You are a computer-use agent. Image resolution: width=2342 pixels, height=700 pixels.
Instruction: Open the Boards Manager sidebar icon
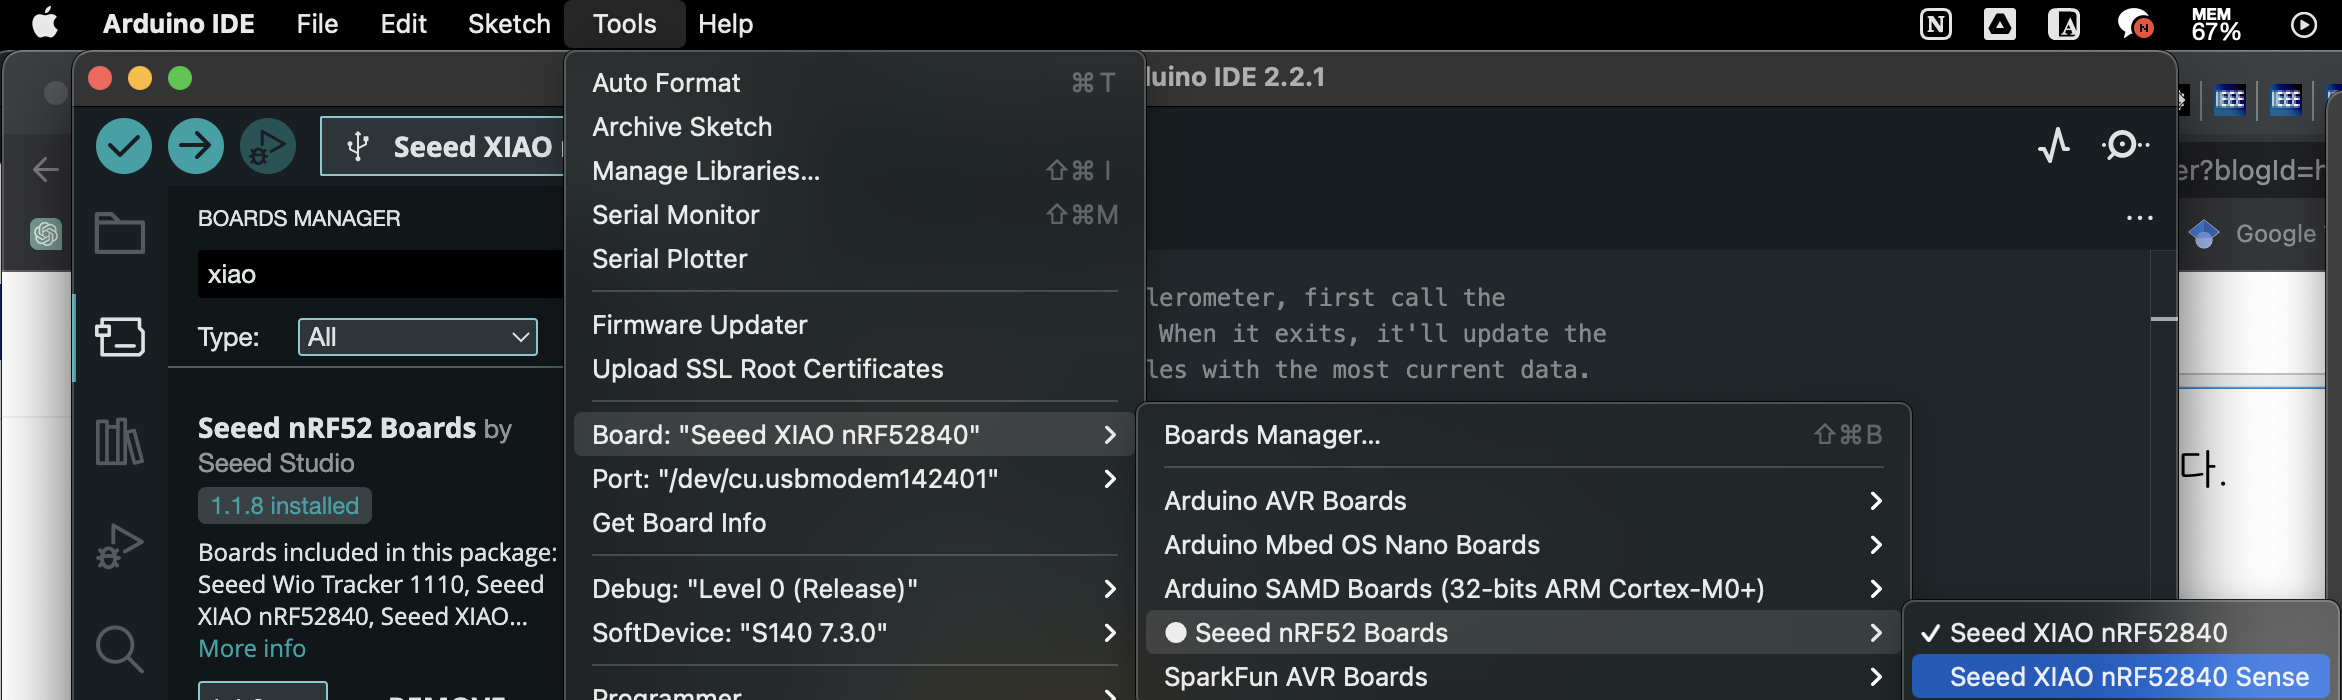coord(120,336)
